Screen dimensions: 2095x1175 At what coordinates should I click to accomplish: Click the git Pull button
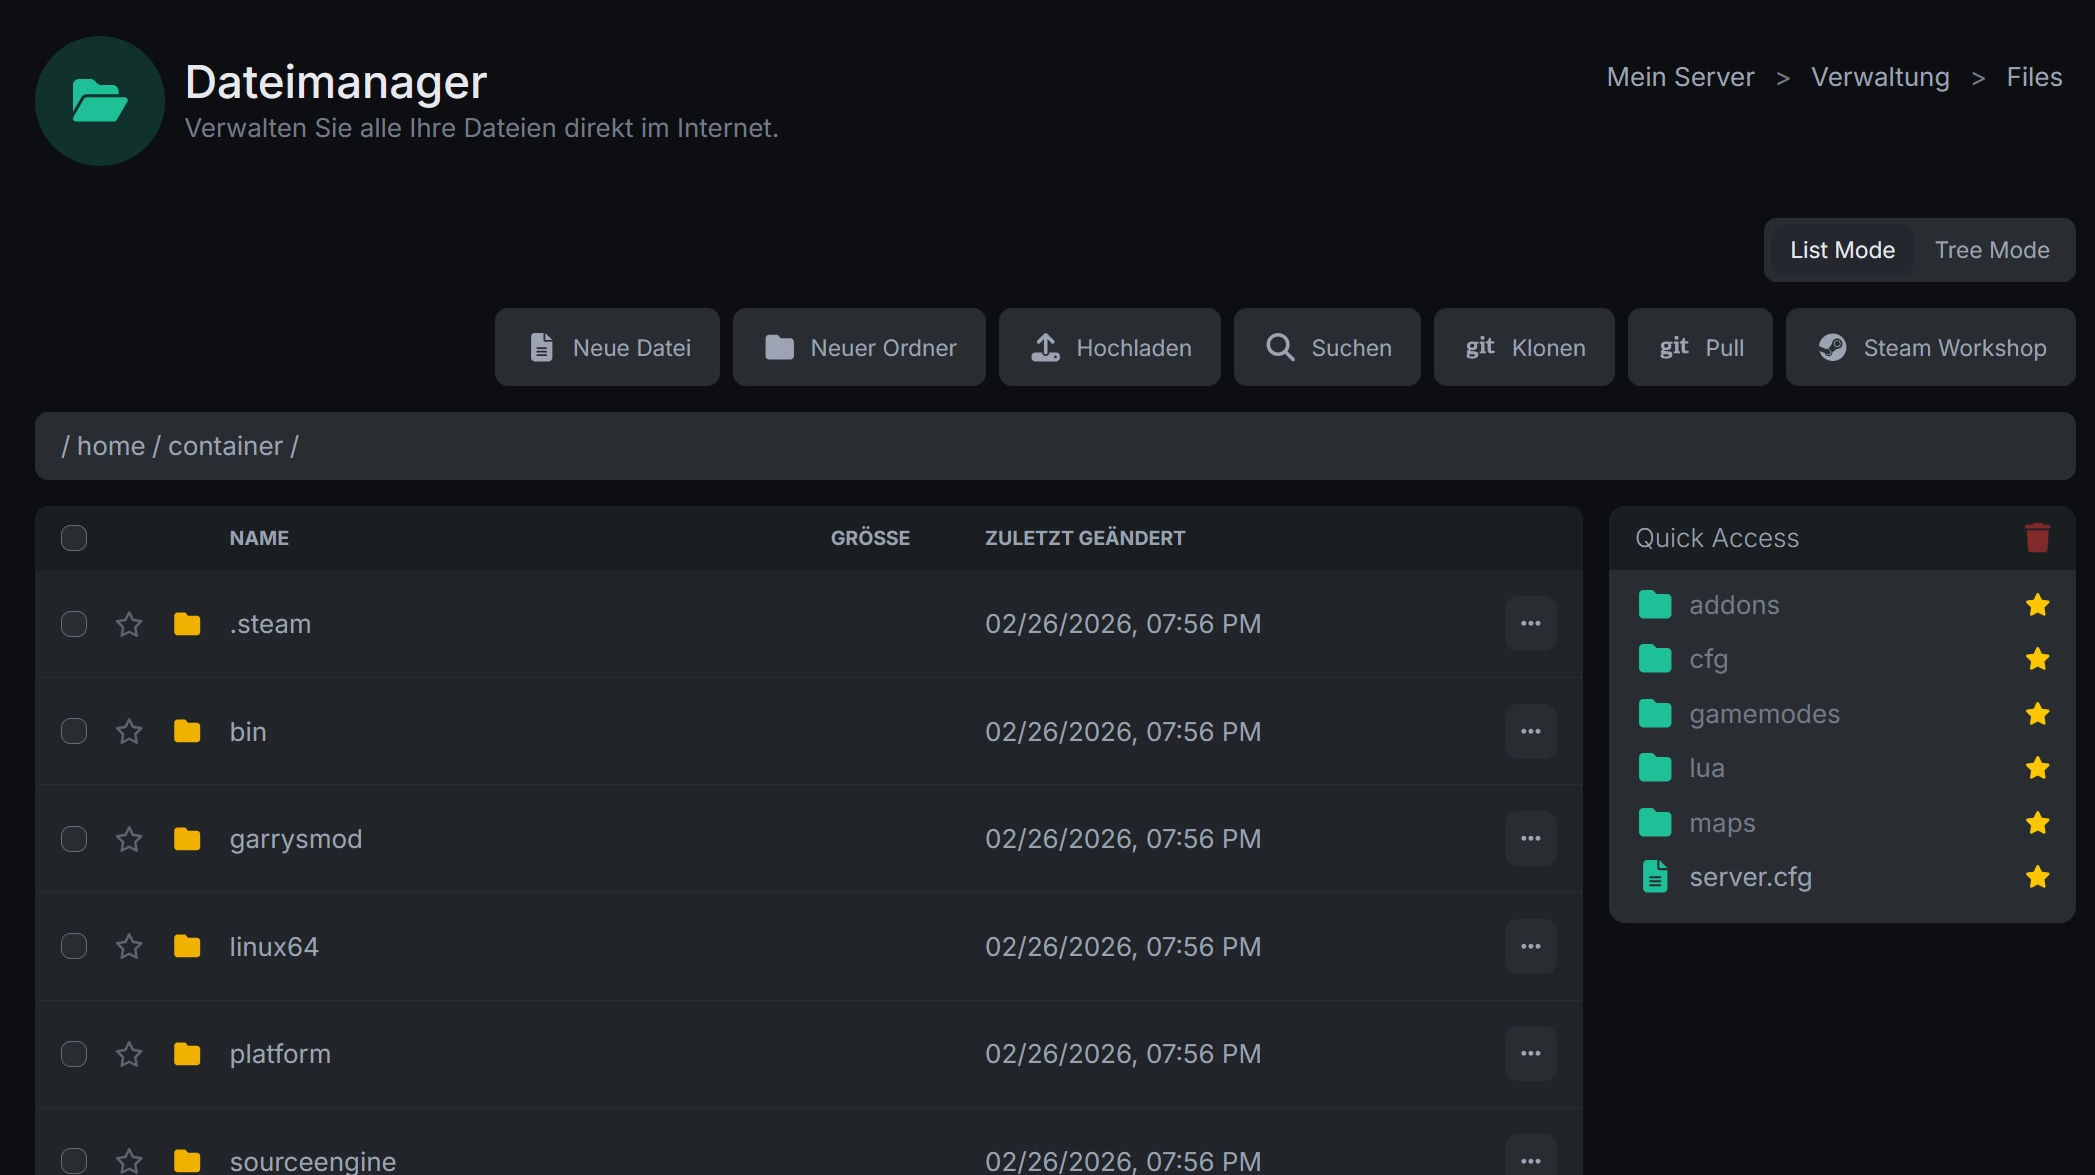(1700, 347)
